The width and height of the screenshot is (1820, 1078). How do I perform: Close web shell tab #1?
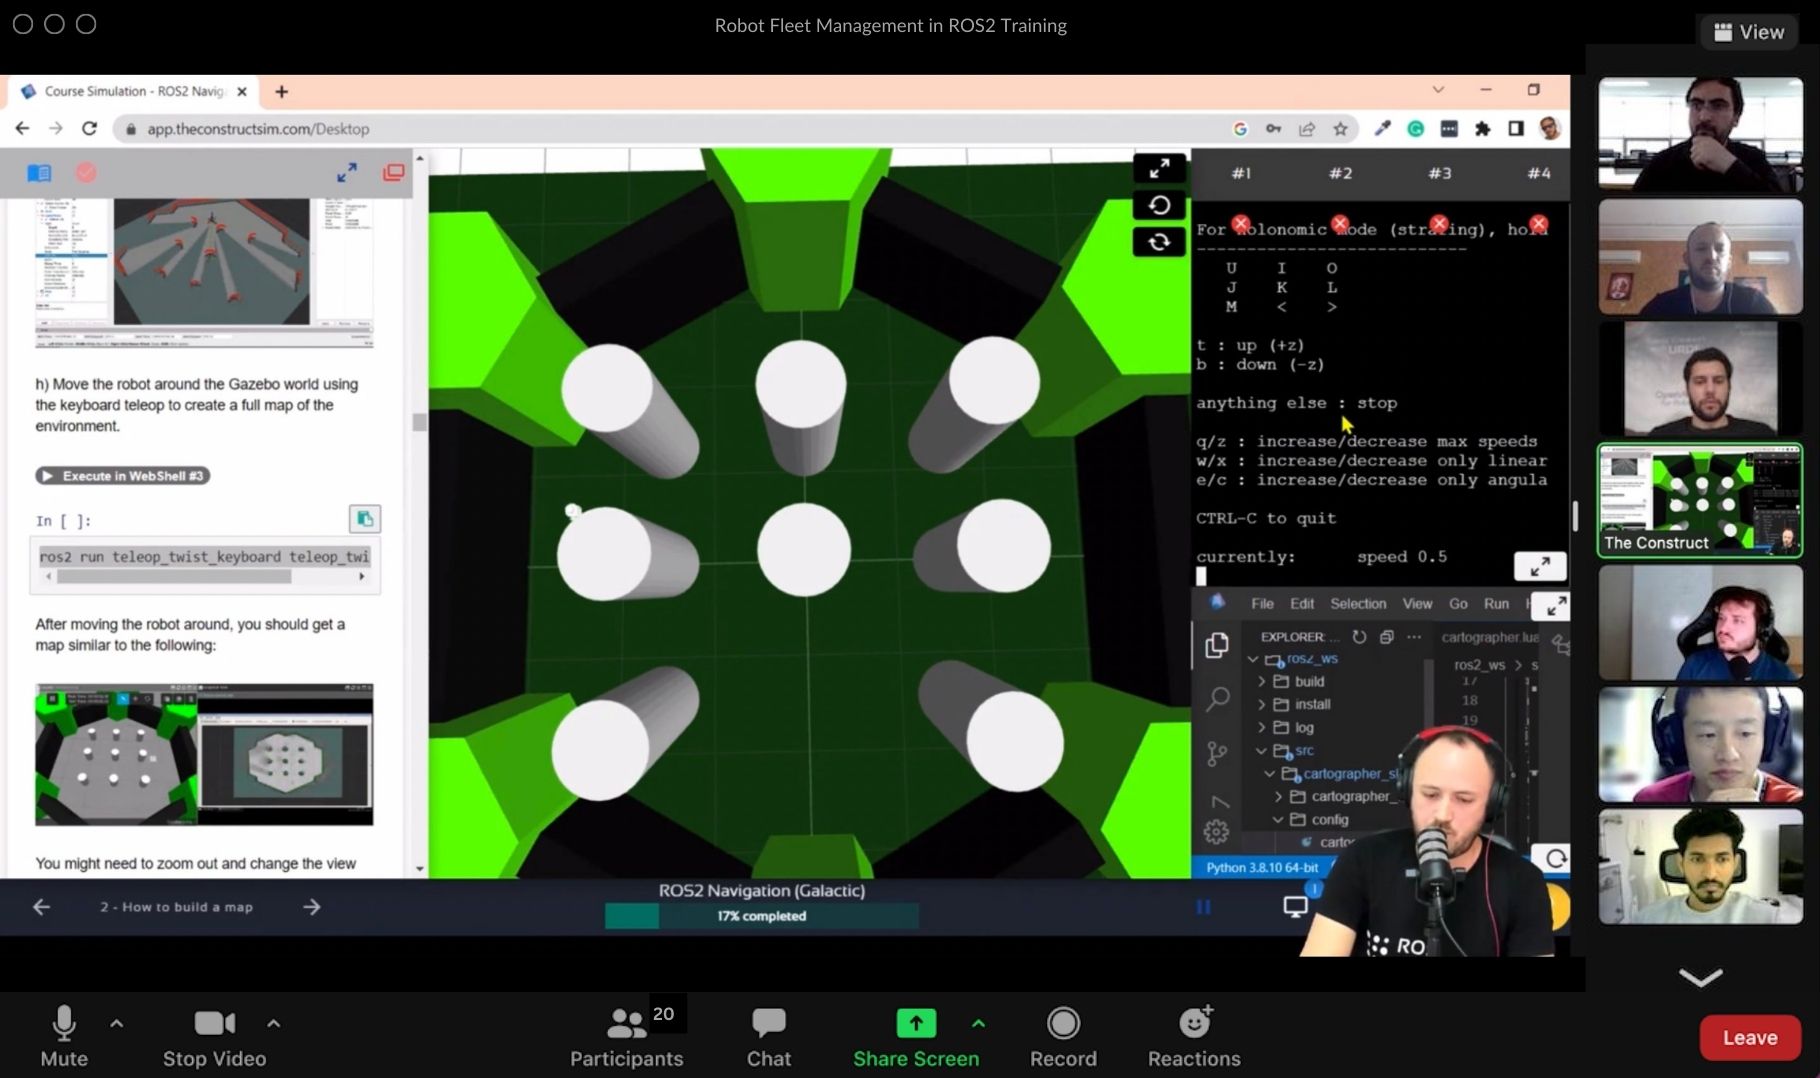(1240, 223)
